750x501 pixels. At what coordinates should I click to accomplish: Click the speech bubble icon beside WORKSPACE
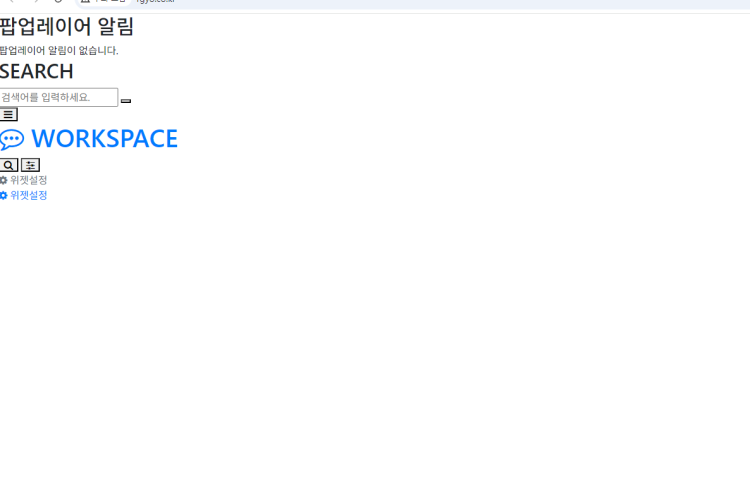point(12,140)
